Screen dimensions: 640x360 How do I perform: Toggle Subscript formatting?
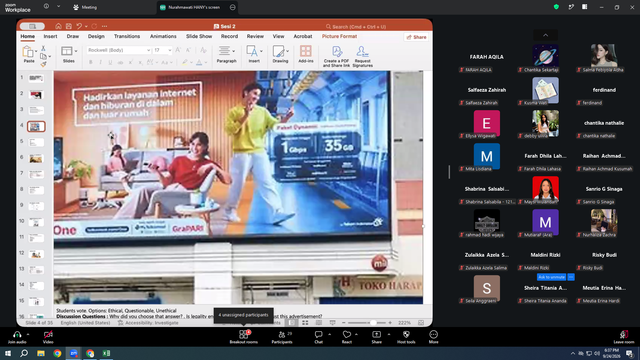(140, 62)
